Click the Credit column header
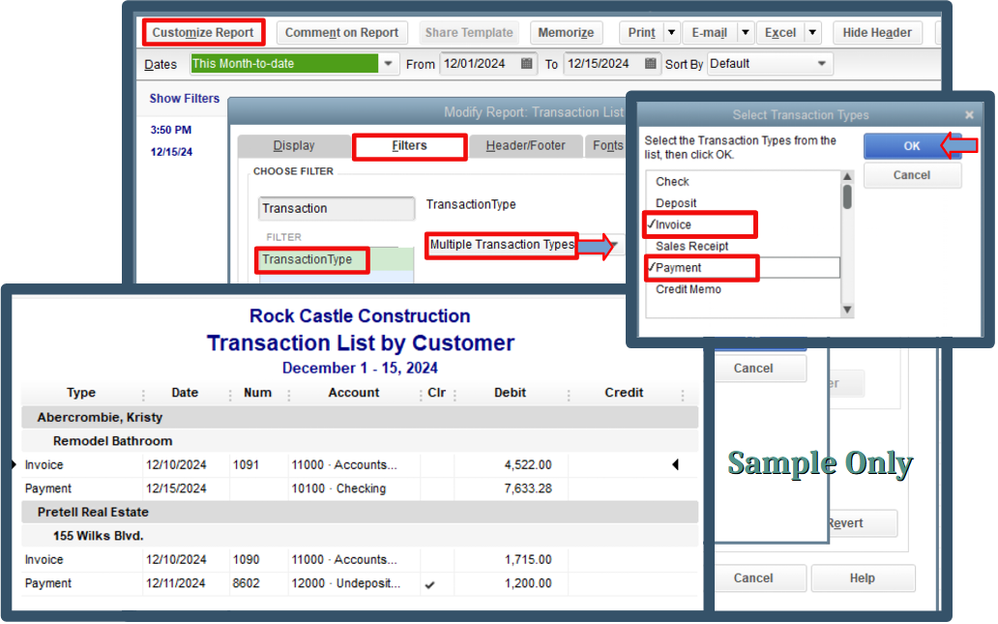The image size is (998, 624). pos(624,393)
